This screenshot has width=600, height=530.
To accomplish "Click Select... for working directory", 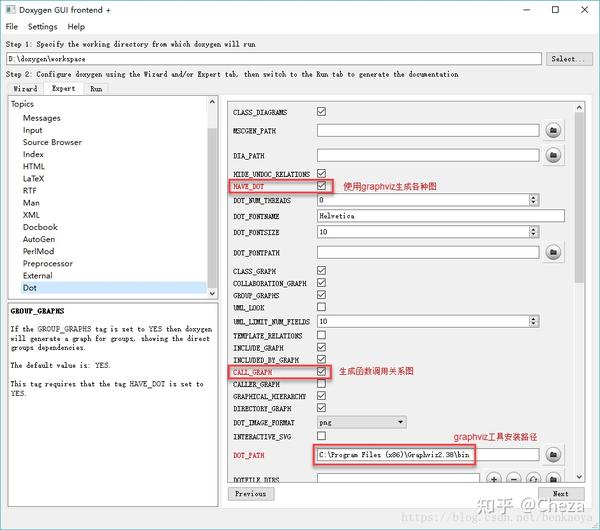I will [569, 59].
